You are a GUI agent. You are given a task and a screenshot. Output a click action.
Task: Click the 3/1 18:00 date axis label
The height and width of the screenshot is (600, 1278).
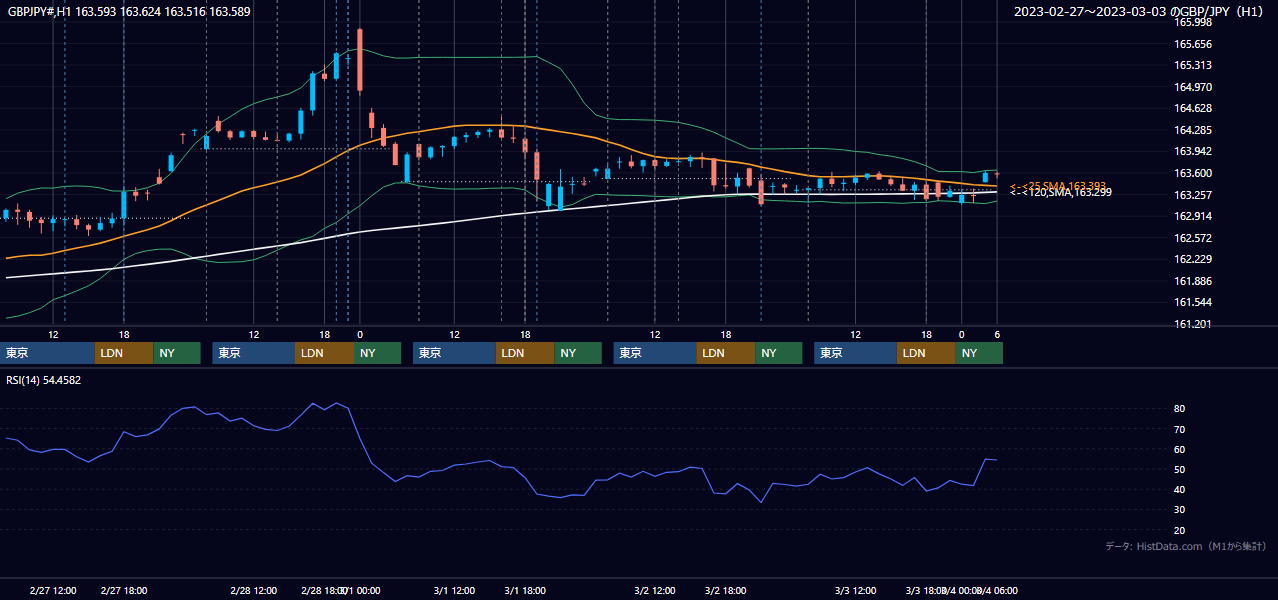tap(525, 590)
